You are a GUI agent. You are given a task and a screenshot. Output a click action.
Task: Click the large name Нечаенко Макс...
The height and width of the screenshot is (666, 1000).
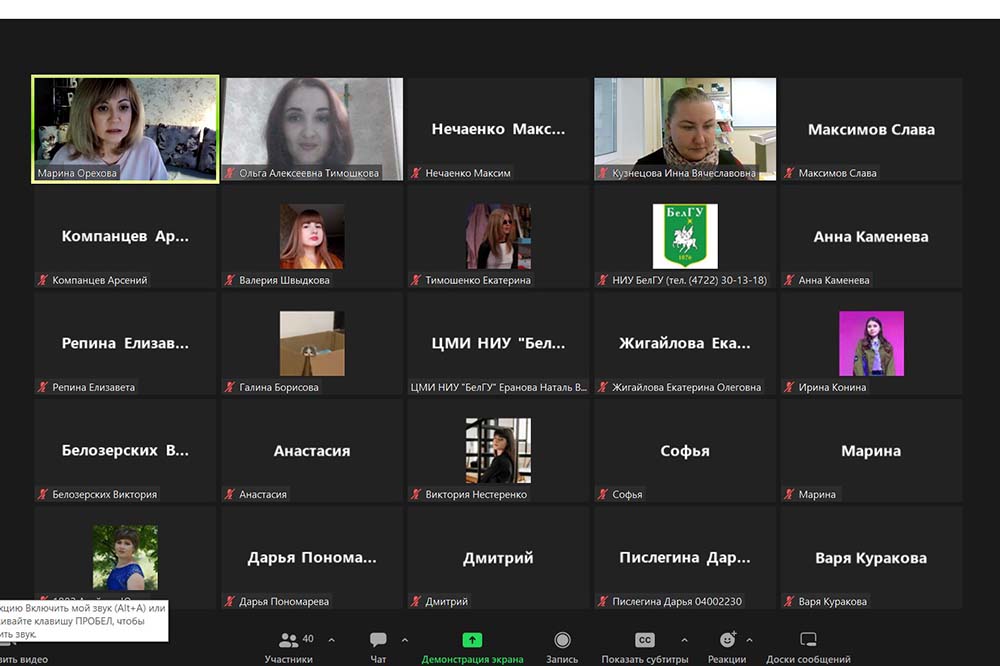(x=498, y=129)
